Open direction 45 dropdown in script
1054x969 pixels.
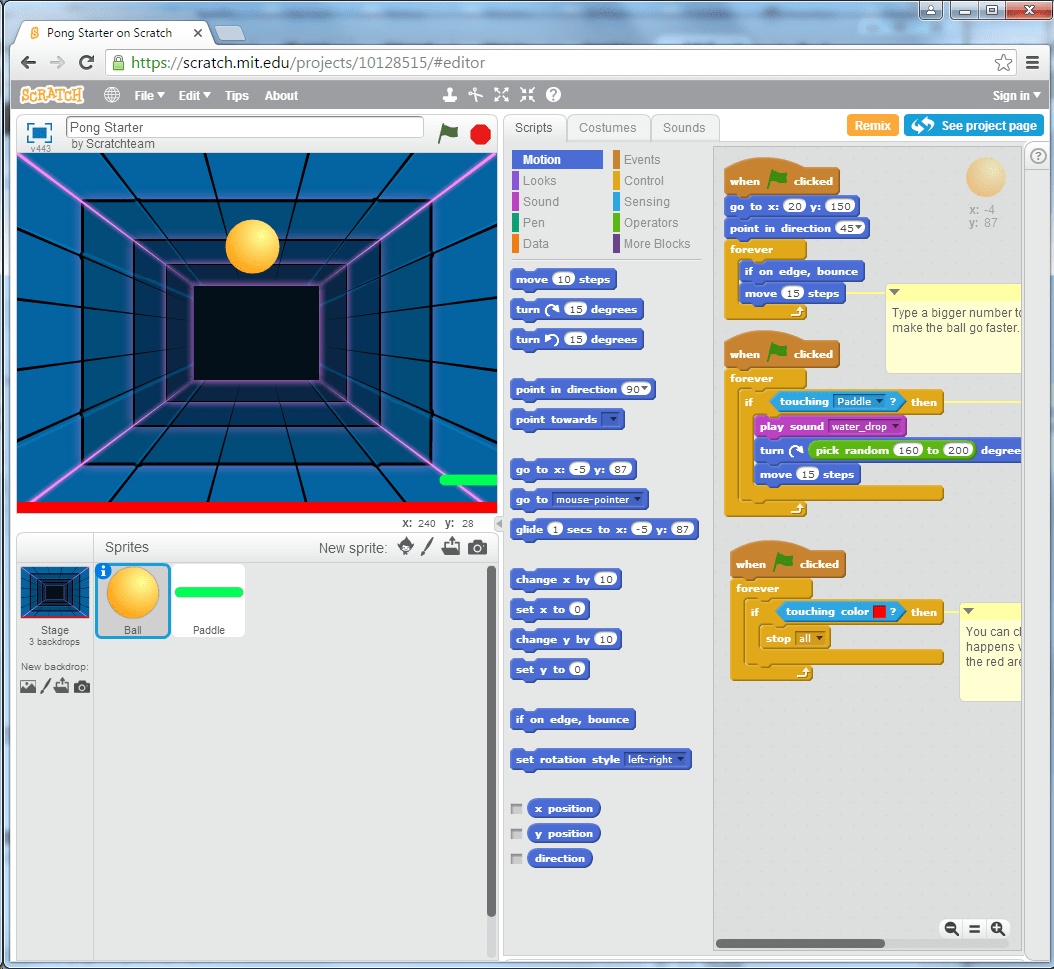click(858, 228)
